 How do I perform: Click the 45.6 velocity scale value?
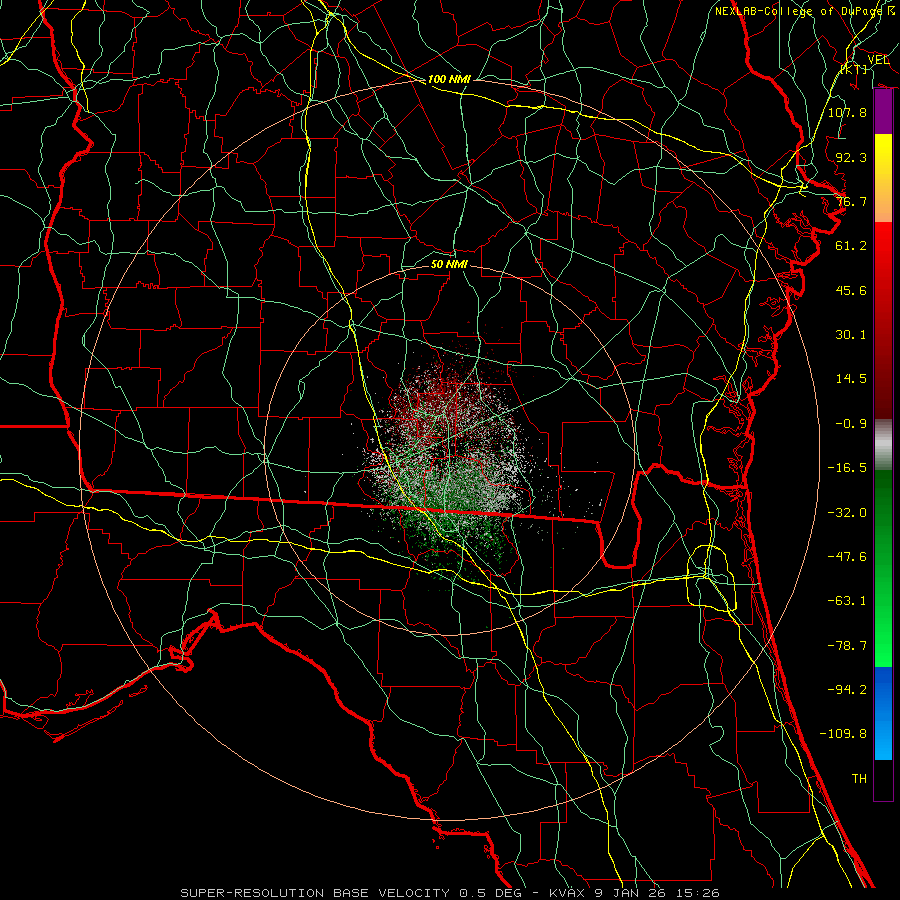[x=851, y=290]
